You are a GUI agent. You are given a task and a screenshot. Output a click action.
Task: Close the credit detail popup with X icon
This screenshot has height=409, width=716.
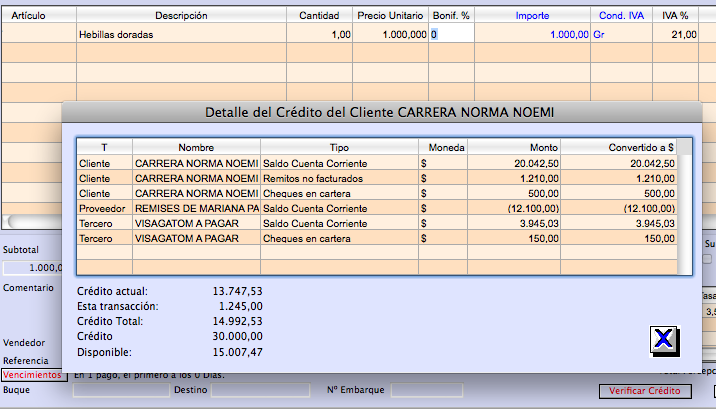664,341
